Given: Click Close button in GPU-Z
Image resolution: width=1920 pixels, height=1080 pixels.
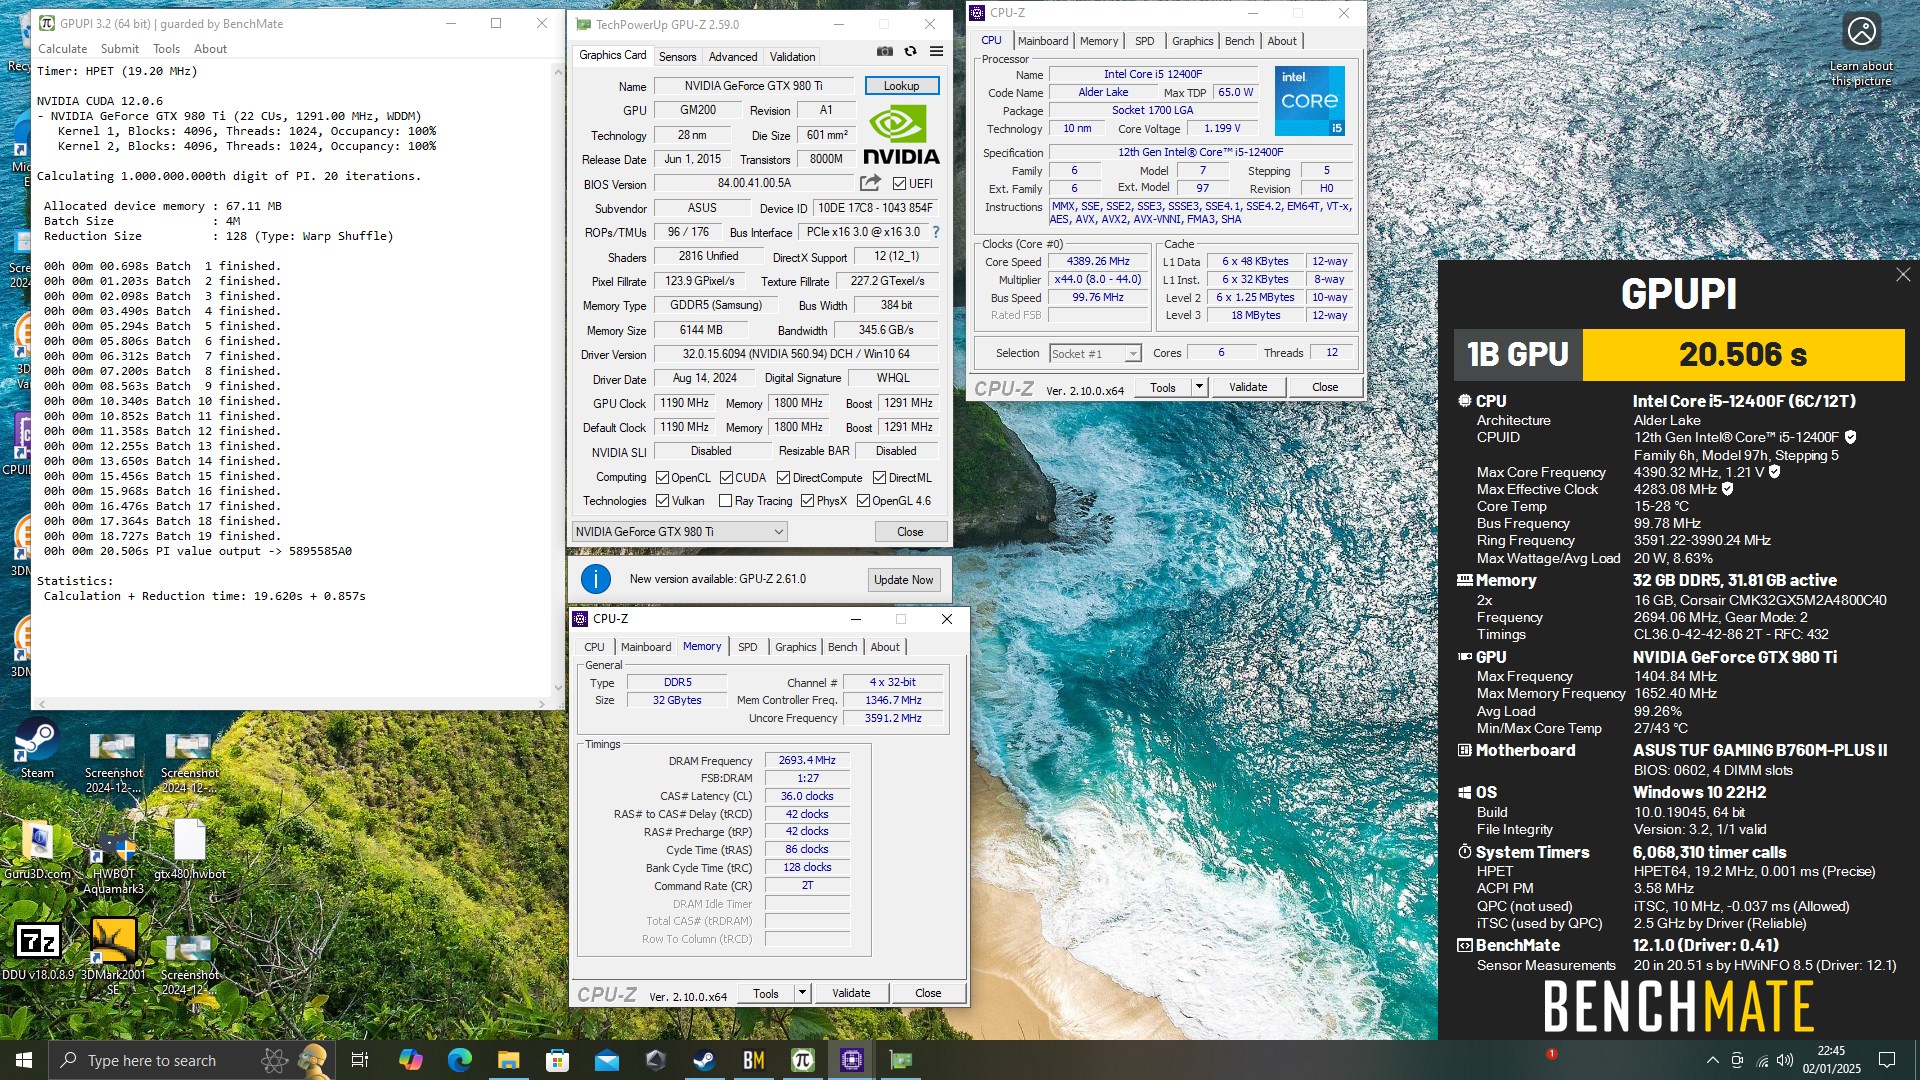Looking at the screenshot, I should [x=910, y=532].
